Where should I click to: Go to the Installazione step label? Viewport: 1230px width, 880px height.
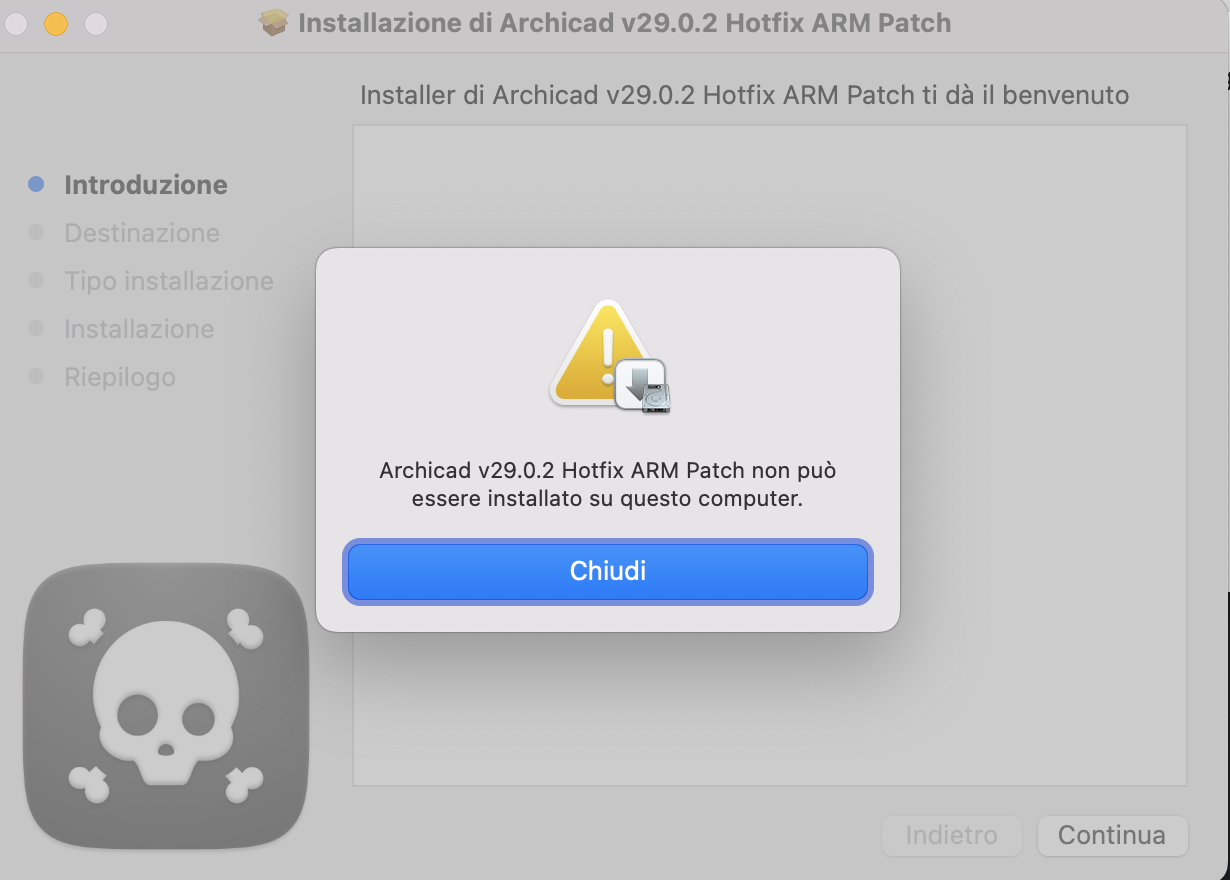(139, 329)
